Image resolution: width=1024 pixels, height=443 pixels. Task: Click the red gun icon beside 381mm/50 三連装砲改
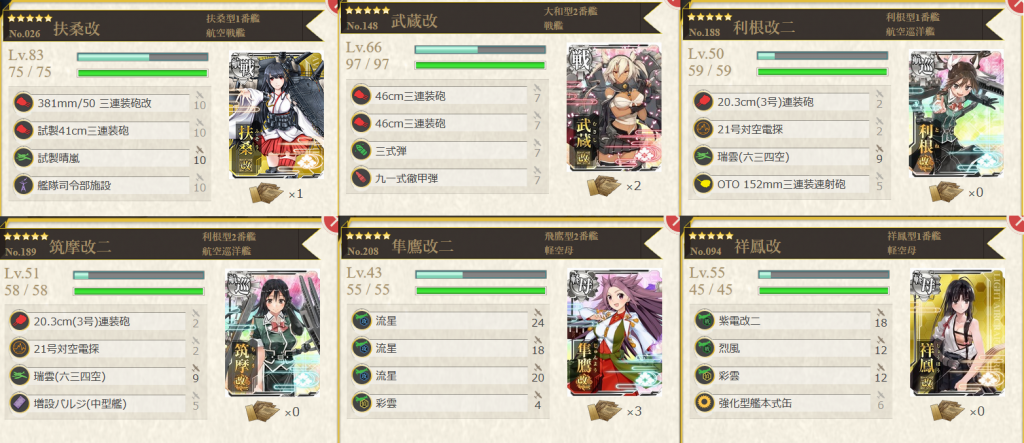pos(24,103)
